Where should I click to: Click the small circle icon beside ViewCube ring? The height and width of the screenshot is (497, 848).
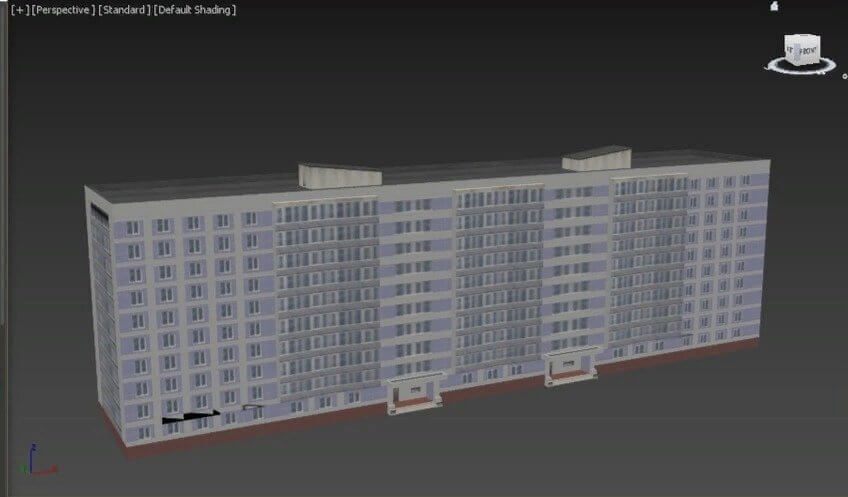point(844,76)
